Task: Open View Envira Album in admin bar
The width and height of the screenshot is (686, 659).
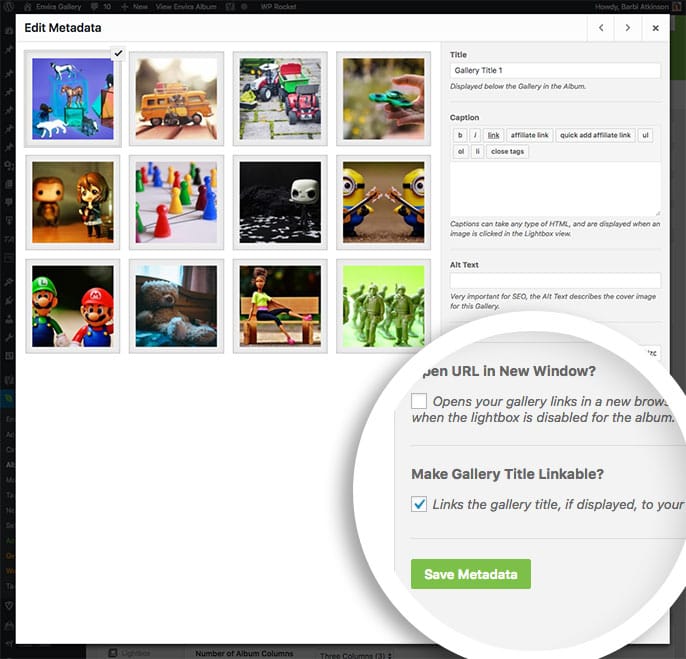Action: pyautogui.click(x=186, y=7)
